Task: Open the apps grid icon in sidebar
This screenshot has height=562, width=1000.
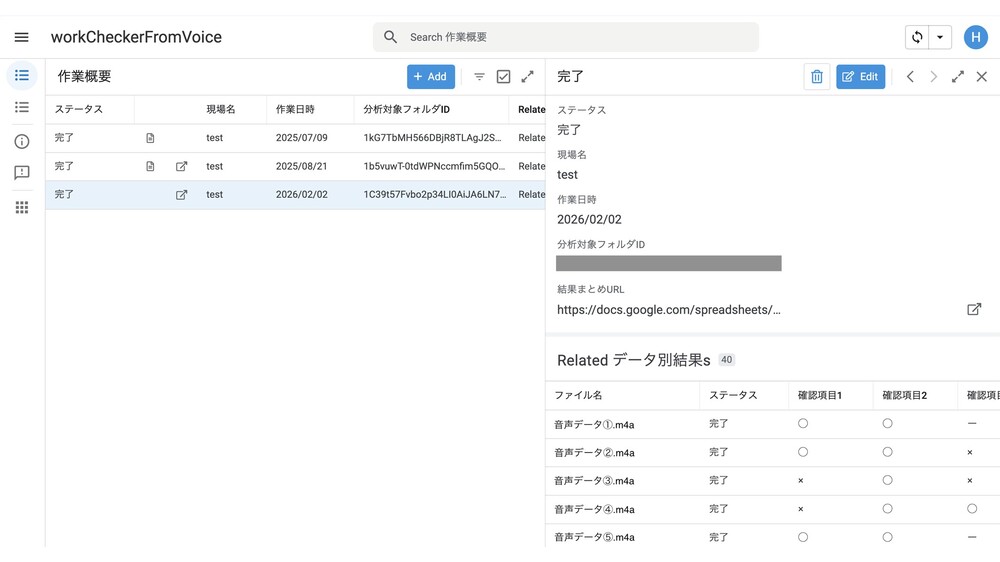Action: point(22,207)
